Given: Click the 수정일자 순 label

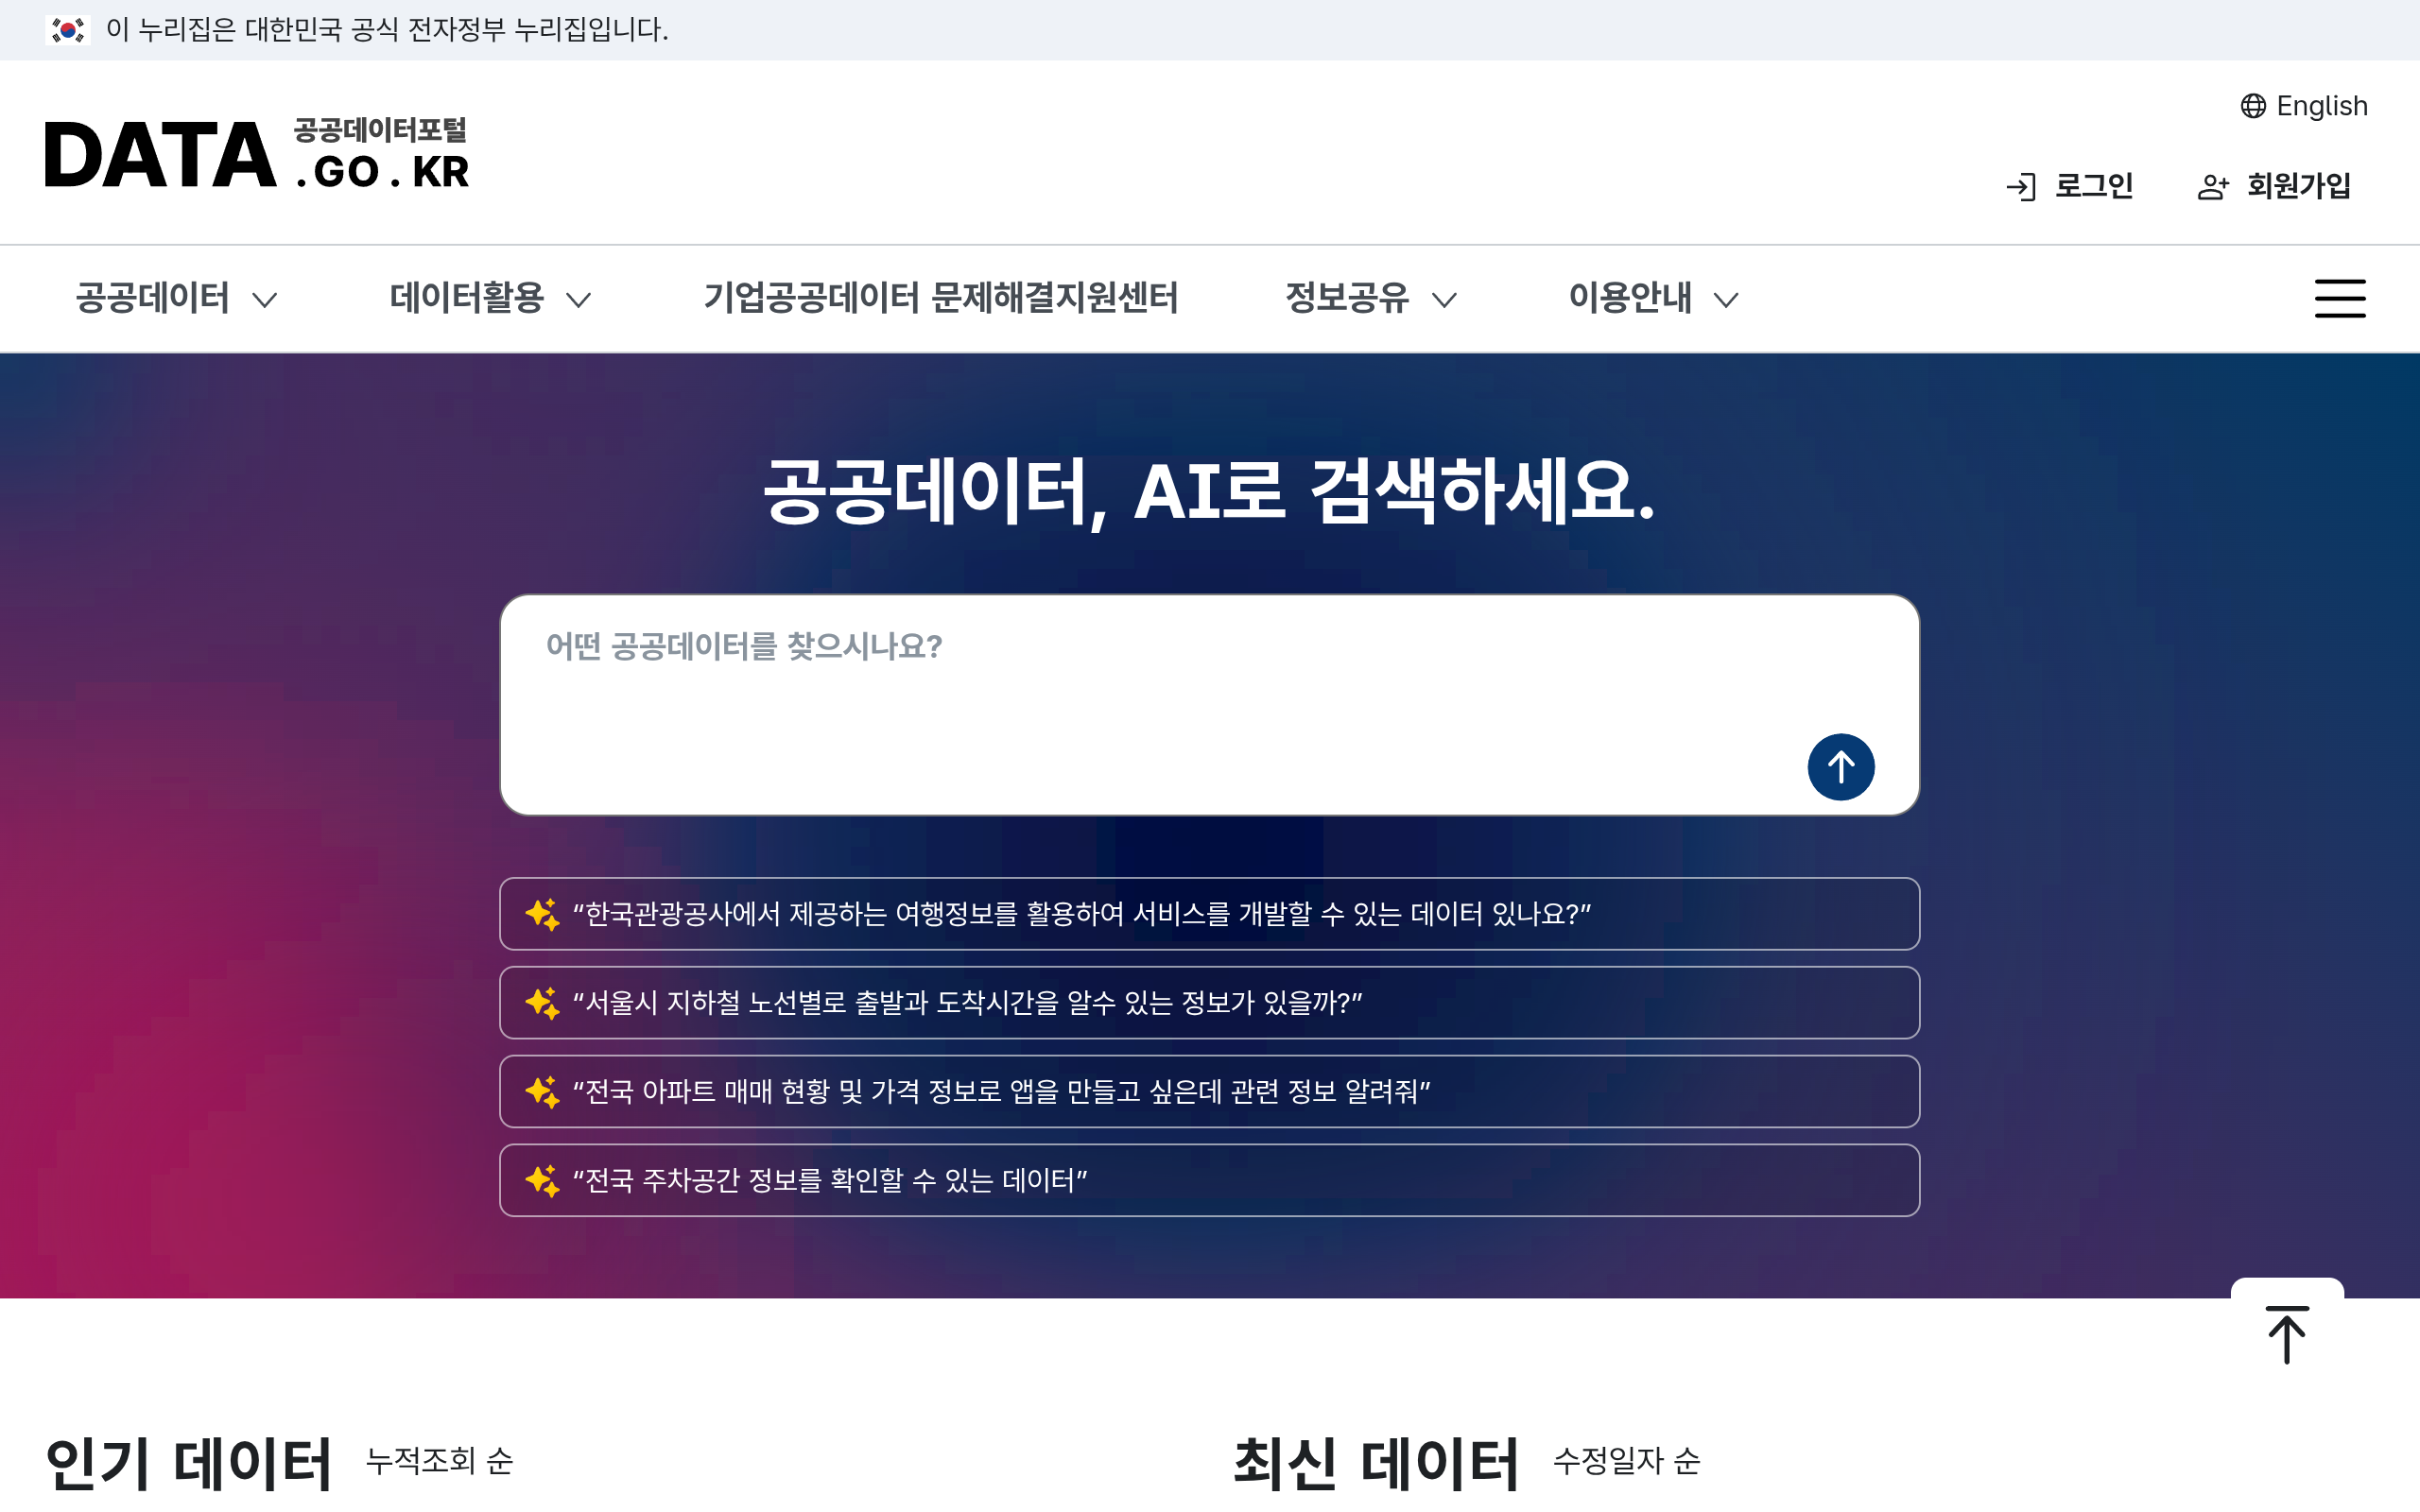Looking at the screenshot, I should (x=1626, y=1462).
